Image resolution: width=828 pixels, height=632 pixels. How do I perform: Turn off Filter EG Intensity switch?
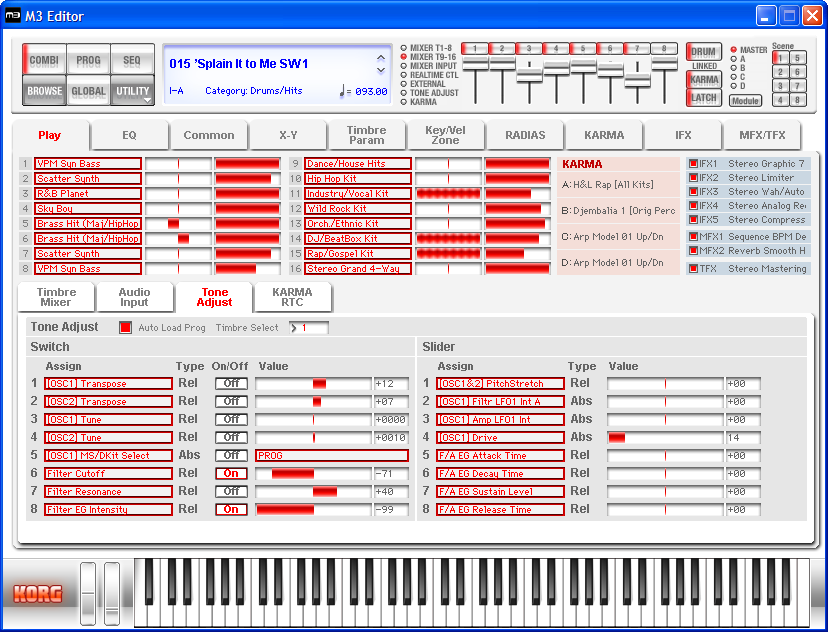[x=231, y=510]
